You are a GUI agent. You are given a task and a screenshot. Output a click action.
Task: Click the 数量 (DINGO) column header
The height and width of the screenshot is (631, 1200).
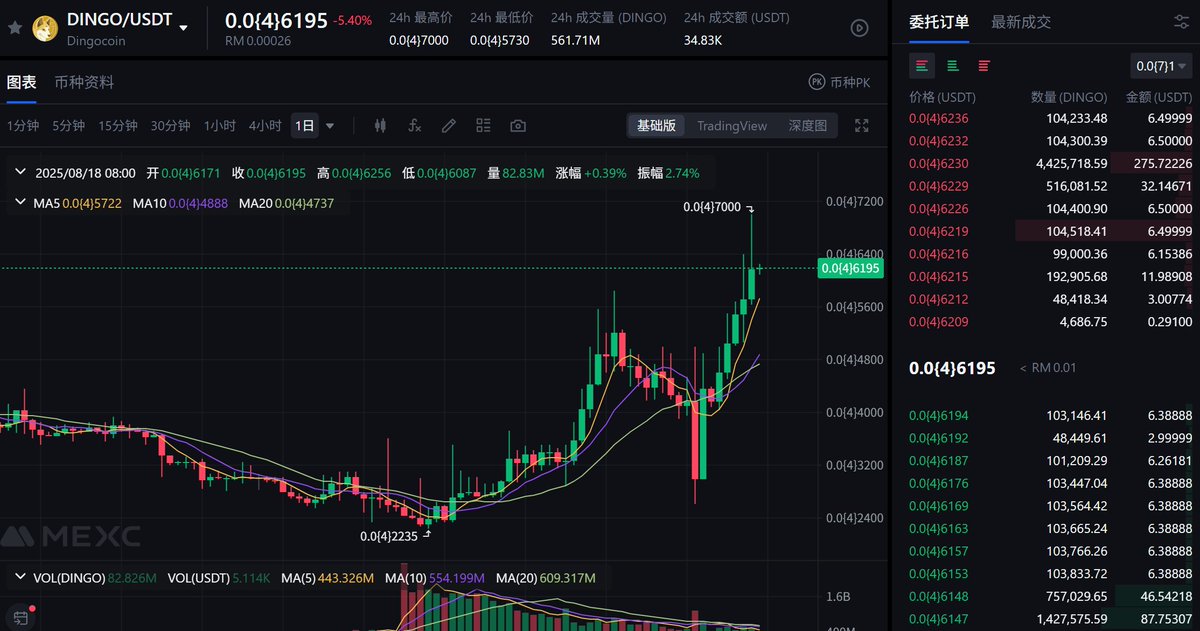pos(1069,97)
